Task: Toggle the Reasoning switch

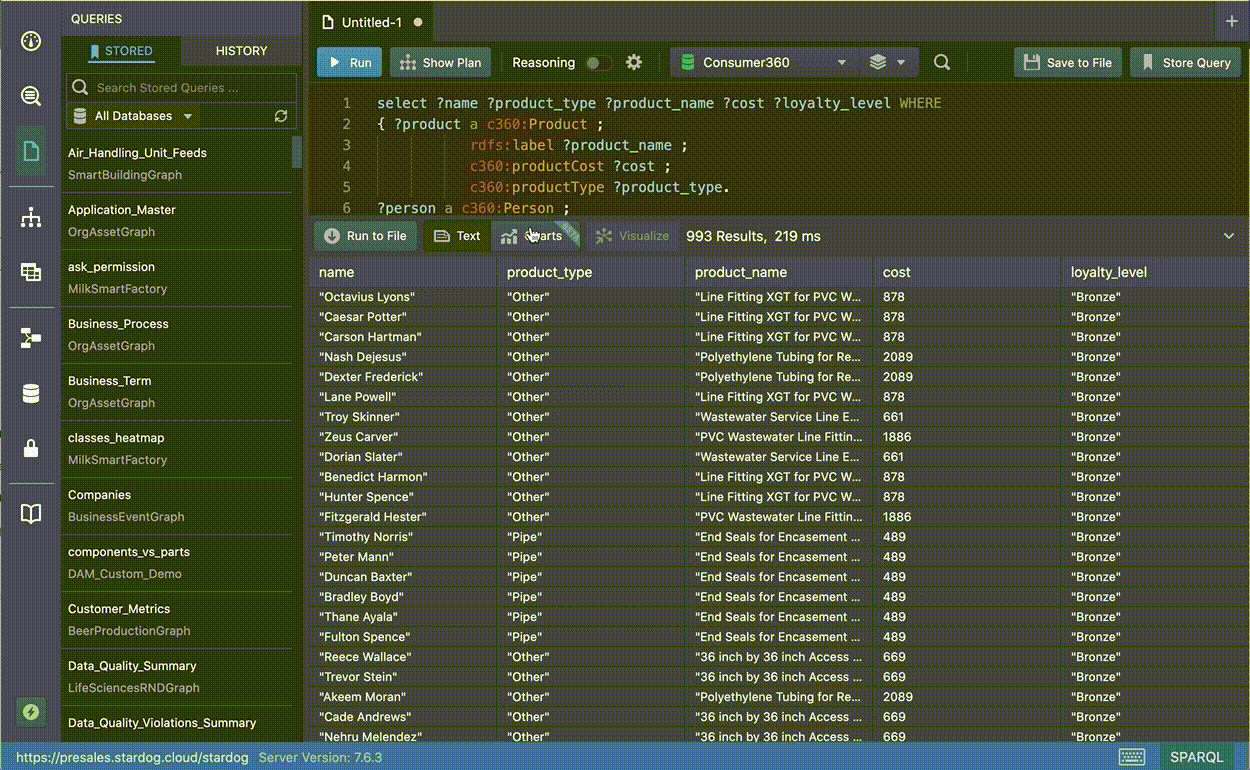Action: 598,62
